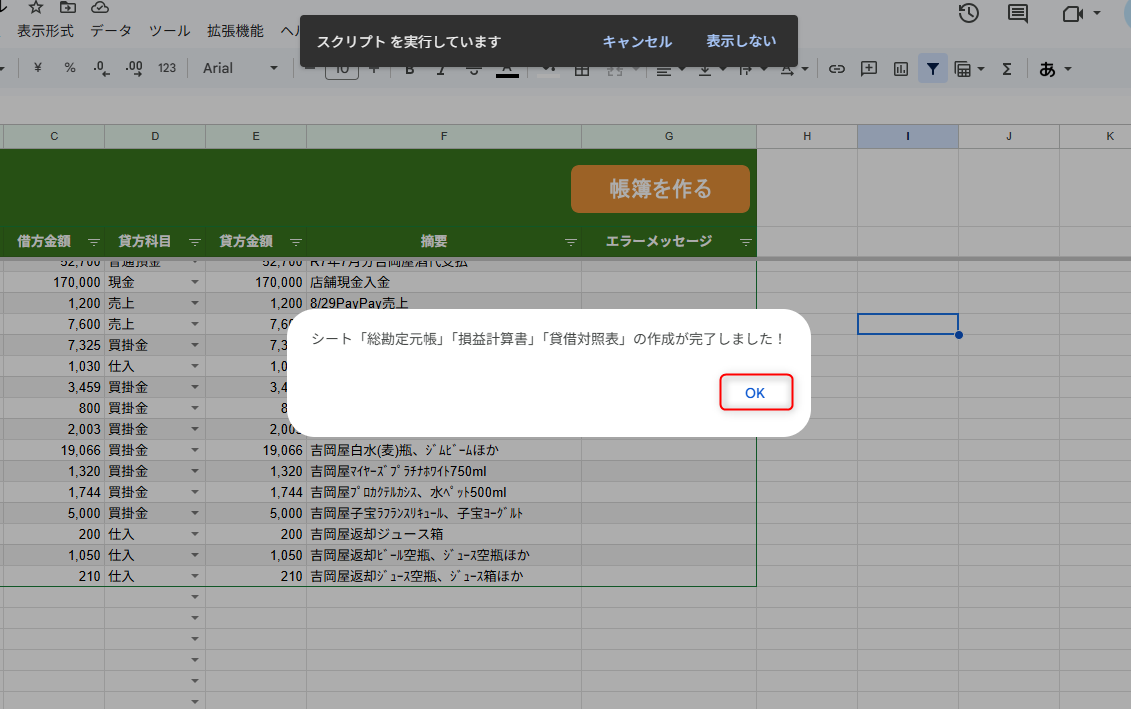The image size is (1131, 709).
Task: Click the 帳簿を作る orange button
Action: click(x=660, y=189)
